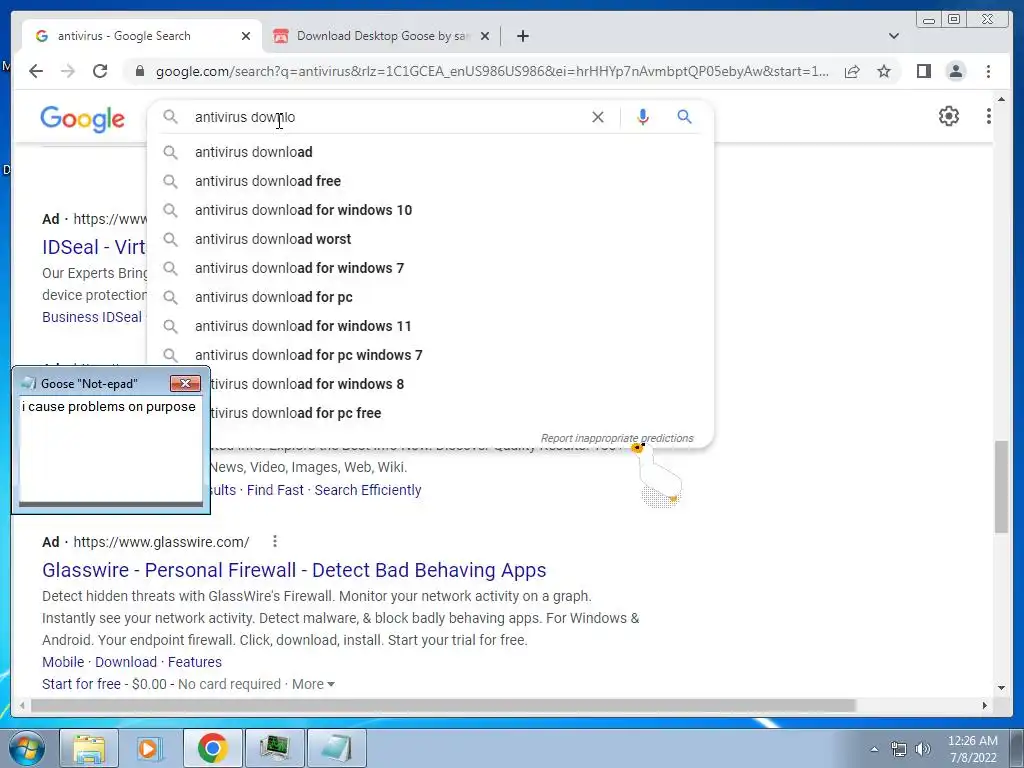Open Glasswire Personal Firewall ad title

294,570
